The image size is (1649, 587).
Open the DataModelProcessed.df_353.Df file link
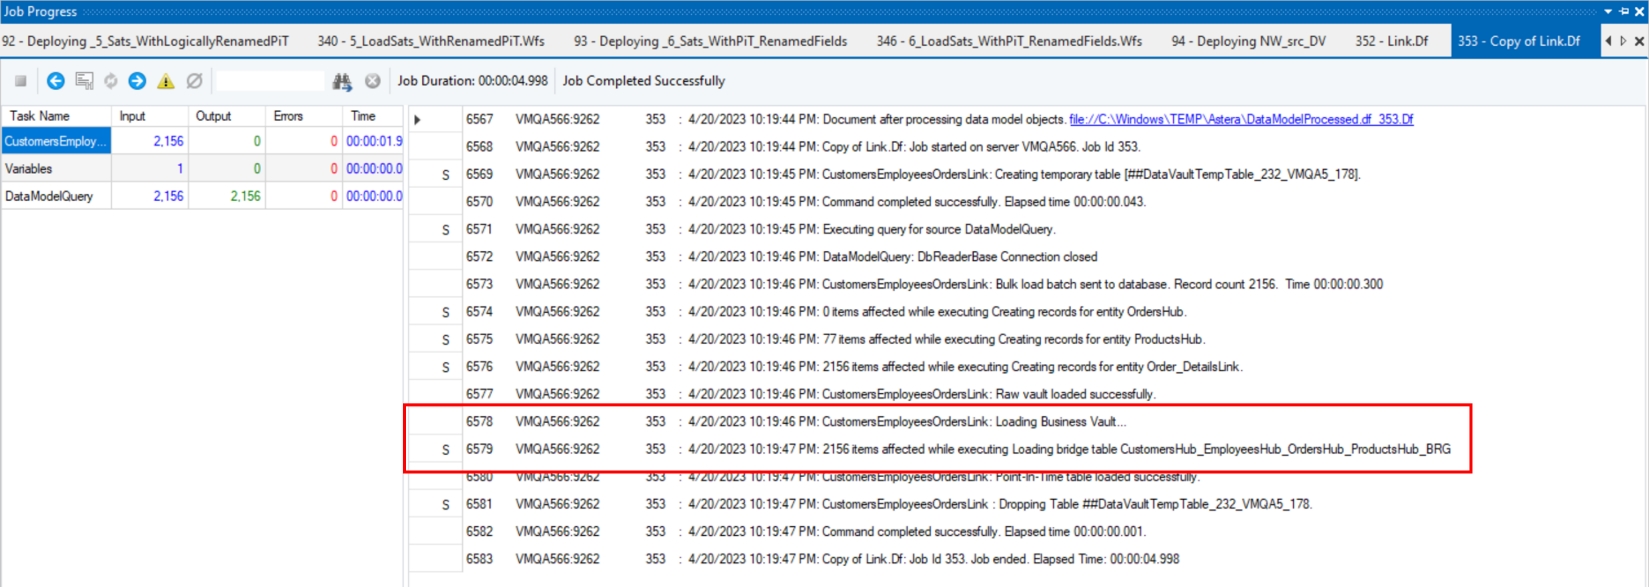1241,119
